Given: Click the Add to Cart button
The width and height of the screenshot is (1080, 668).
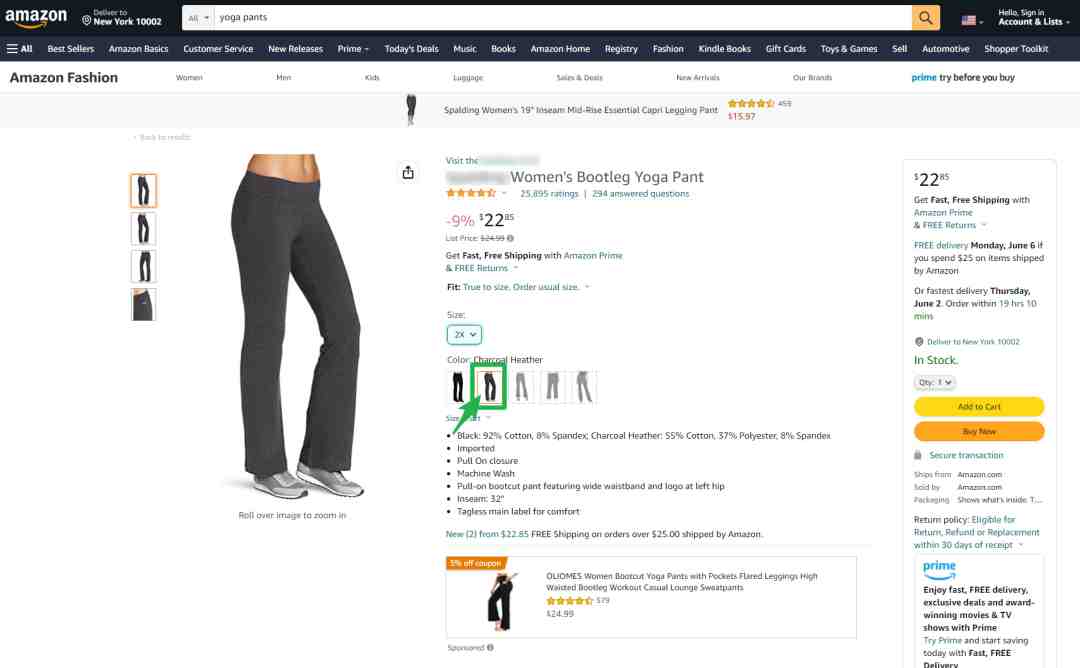Looking at the screenshot, I should click(x=979, y=407).
